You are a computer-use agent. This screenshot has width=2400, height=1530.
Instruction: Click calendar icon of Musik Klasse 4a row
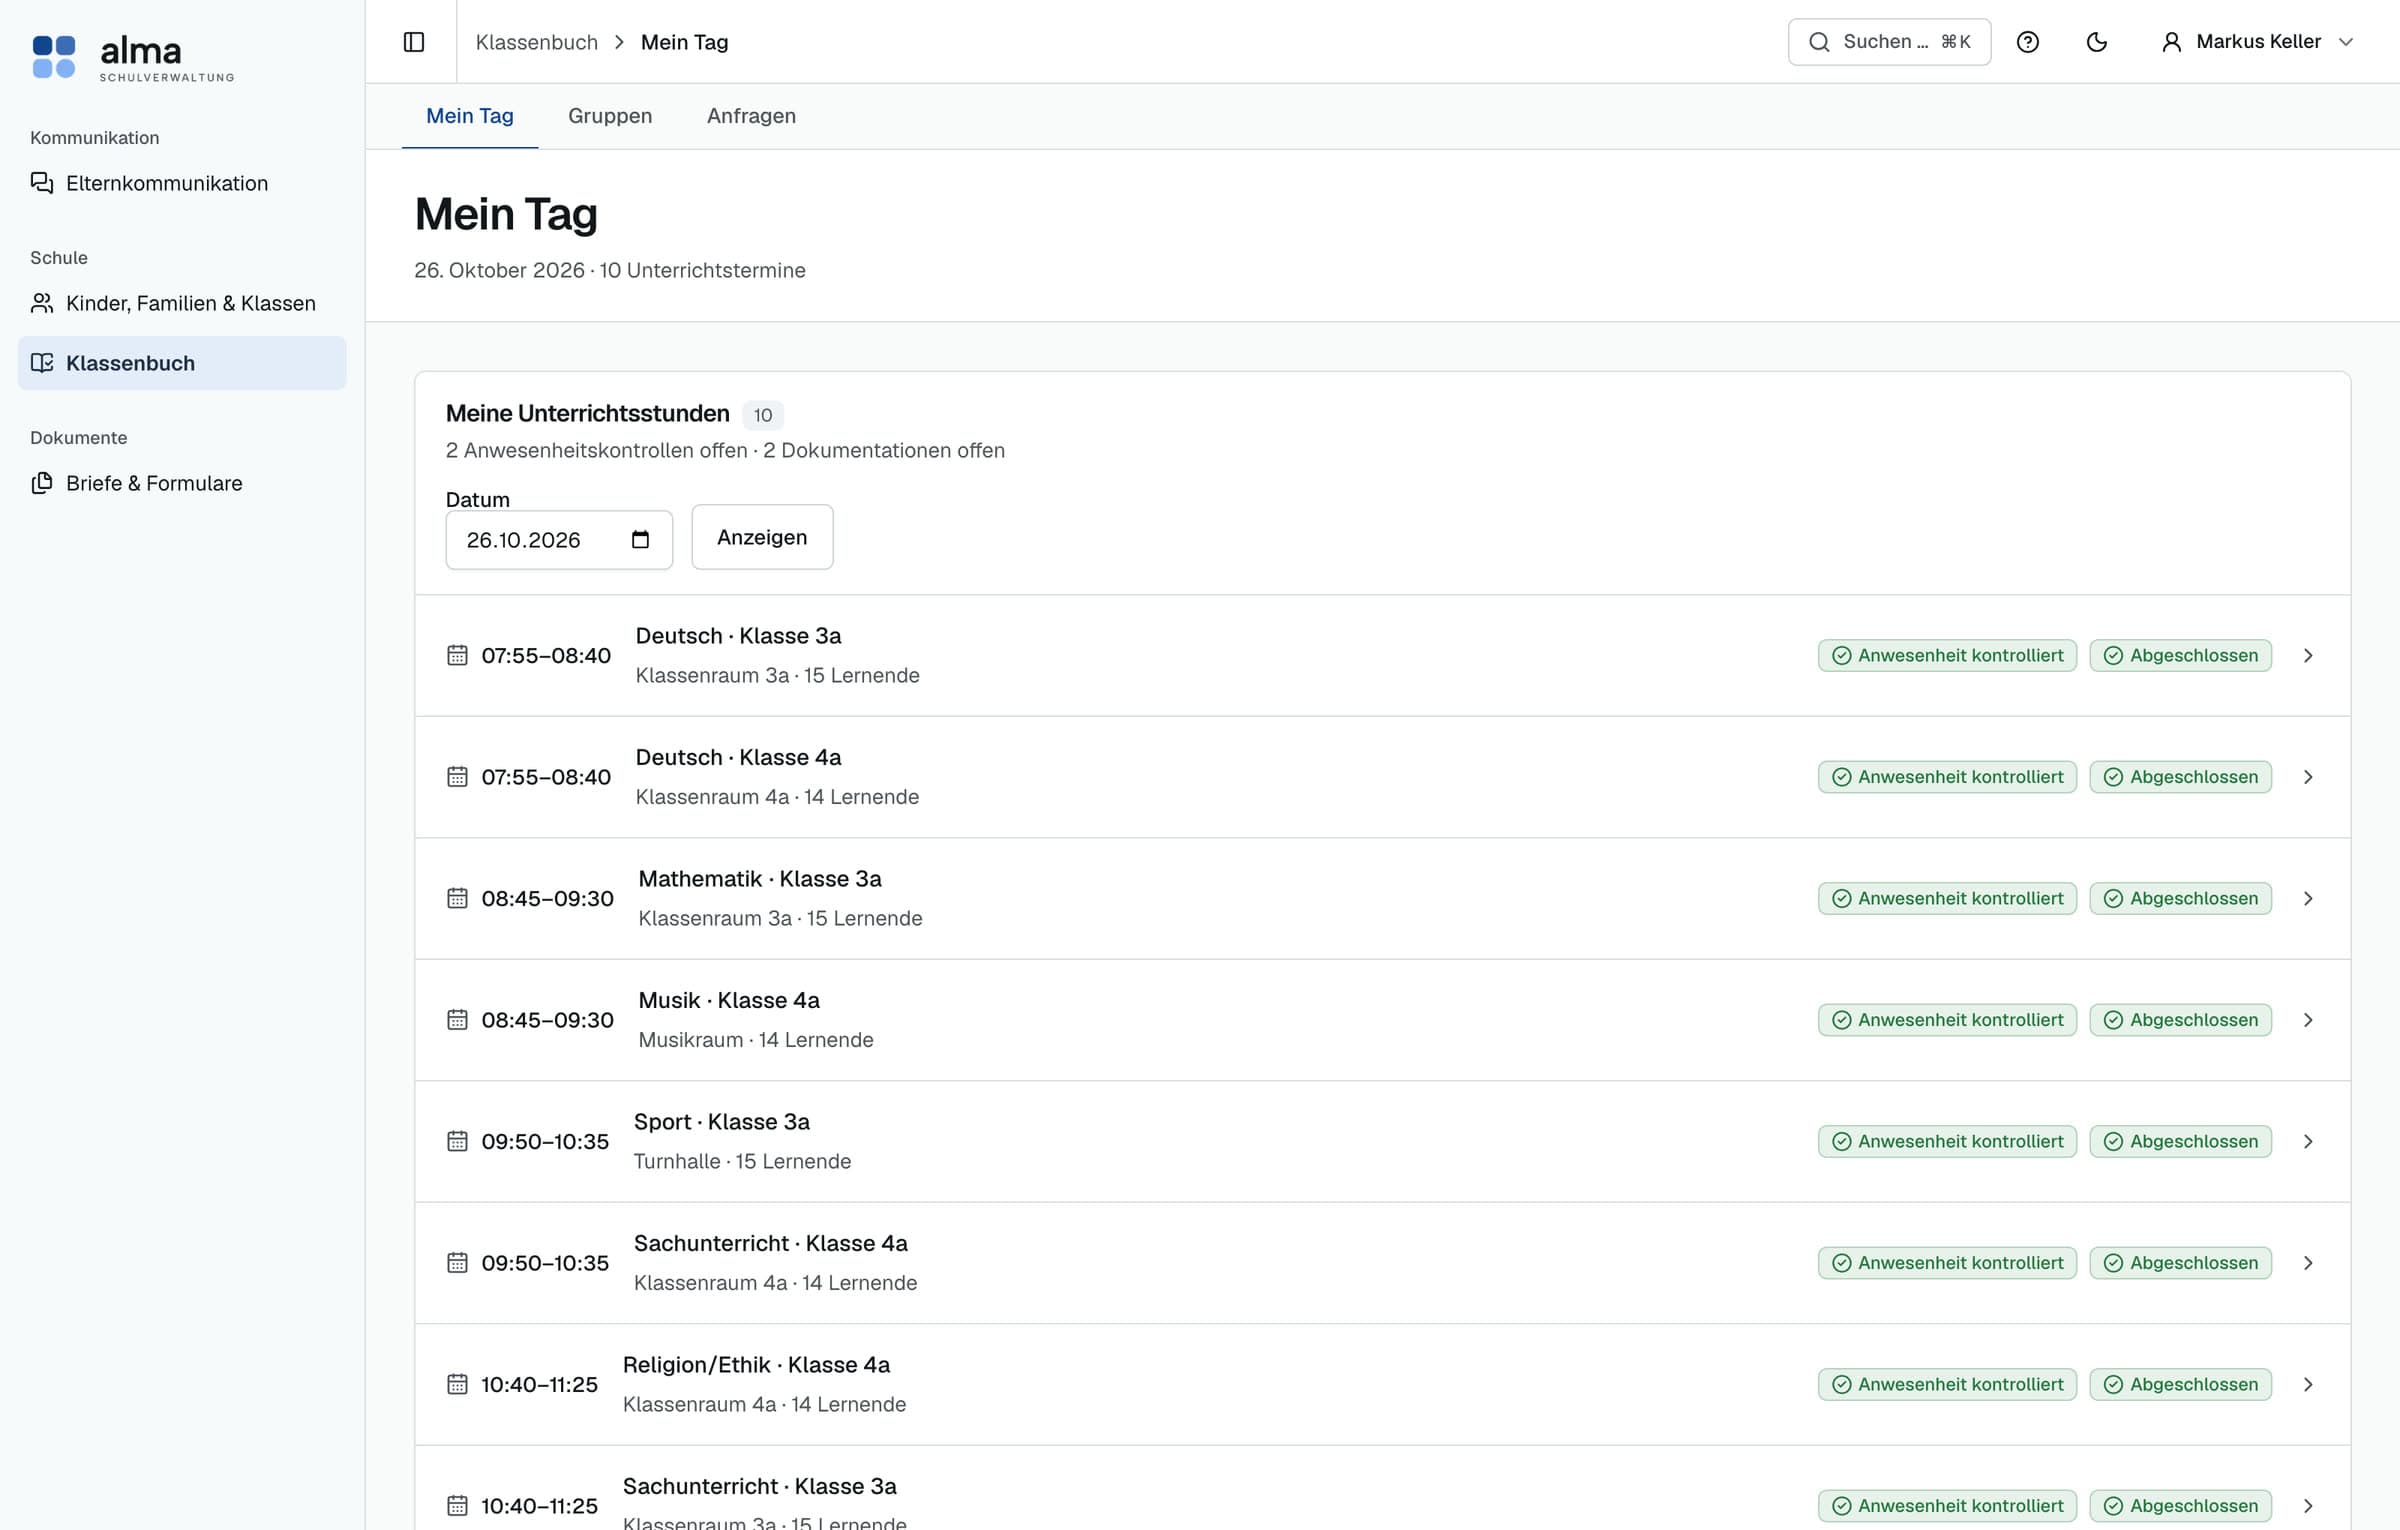pyautogui.click(x=457, y=1020)
